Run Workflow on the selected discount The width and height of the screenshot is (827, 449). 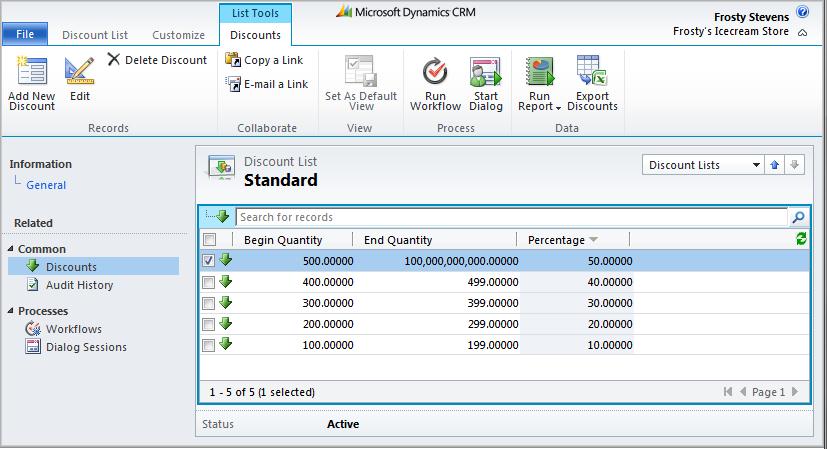pos(435,83)
